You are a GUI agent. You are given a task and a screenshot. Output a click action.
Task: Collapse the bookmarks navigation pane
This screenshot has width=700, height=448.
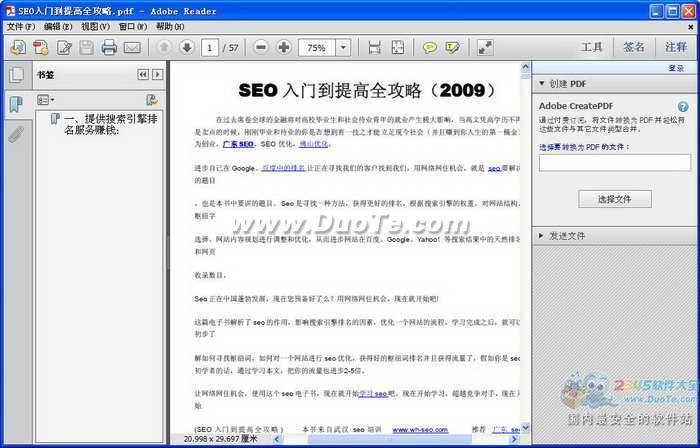click(x=143, y=75)
